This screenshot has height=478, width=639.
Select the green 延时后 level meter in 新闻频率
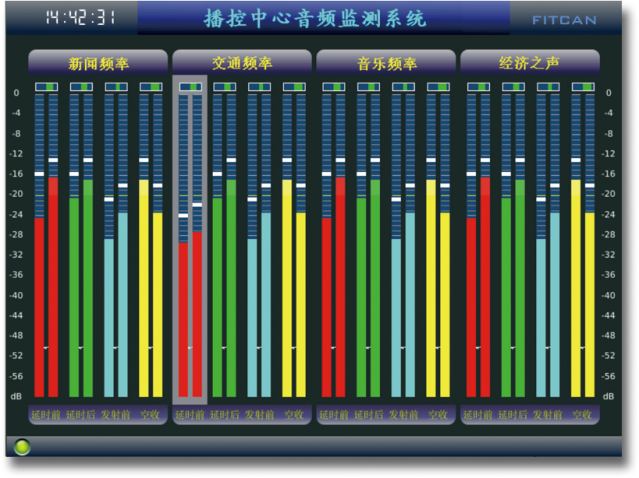(x=82, y=246)
